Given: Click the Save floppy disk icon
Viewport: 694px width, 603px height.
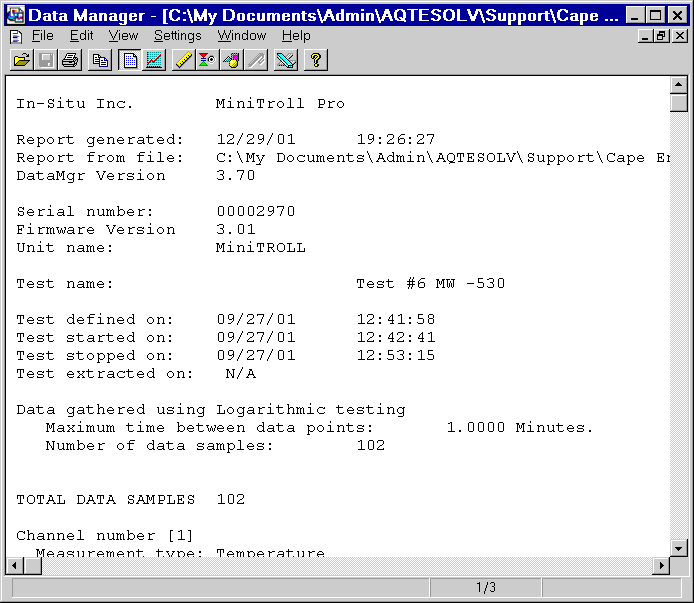Looking at the screenshot, I should point(46,60).
